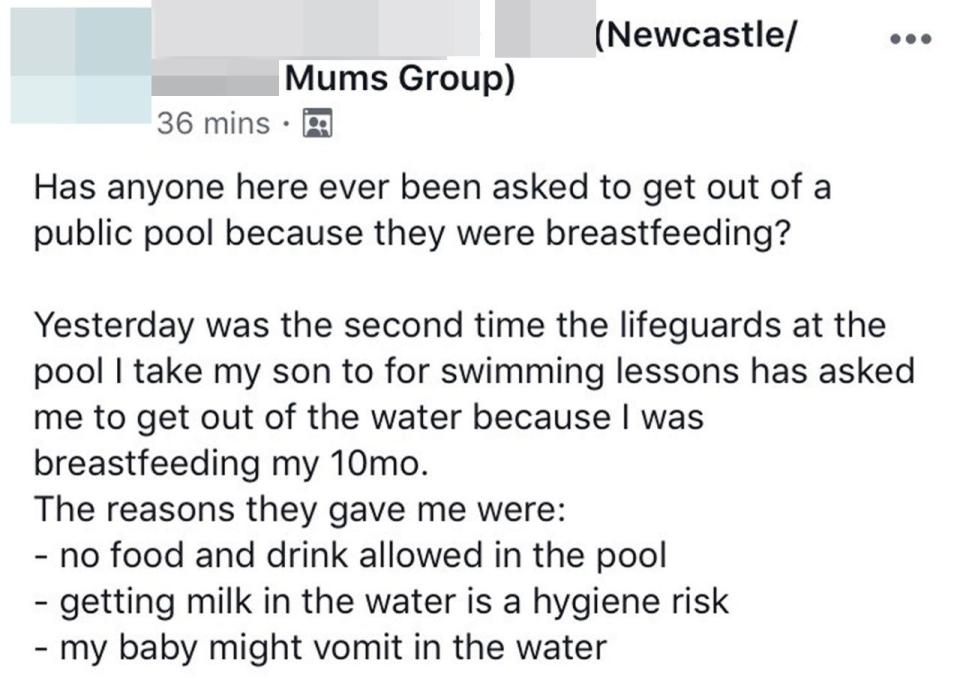Open the poster's blurred name link
The image size is (960, 683).
point(316,28)
